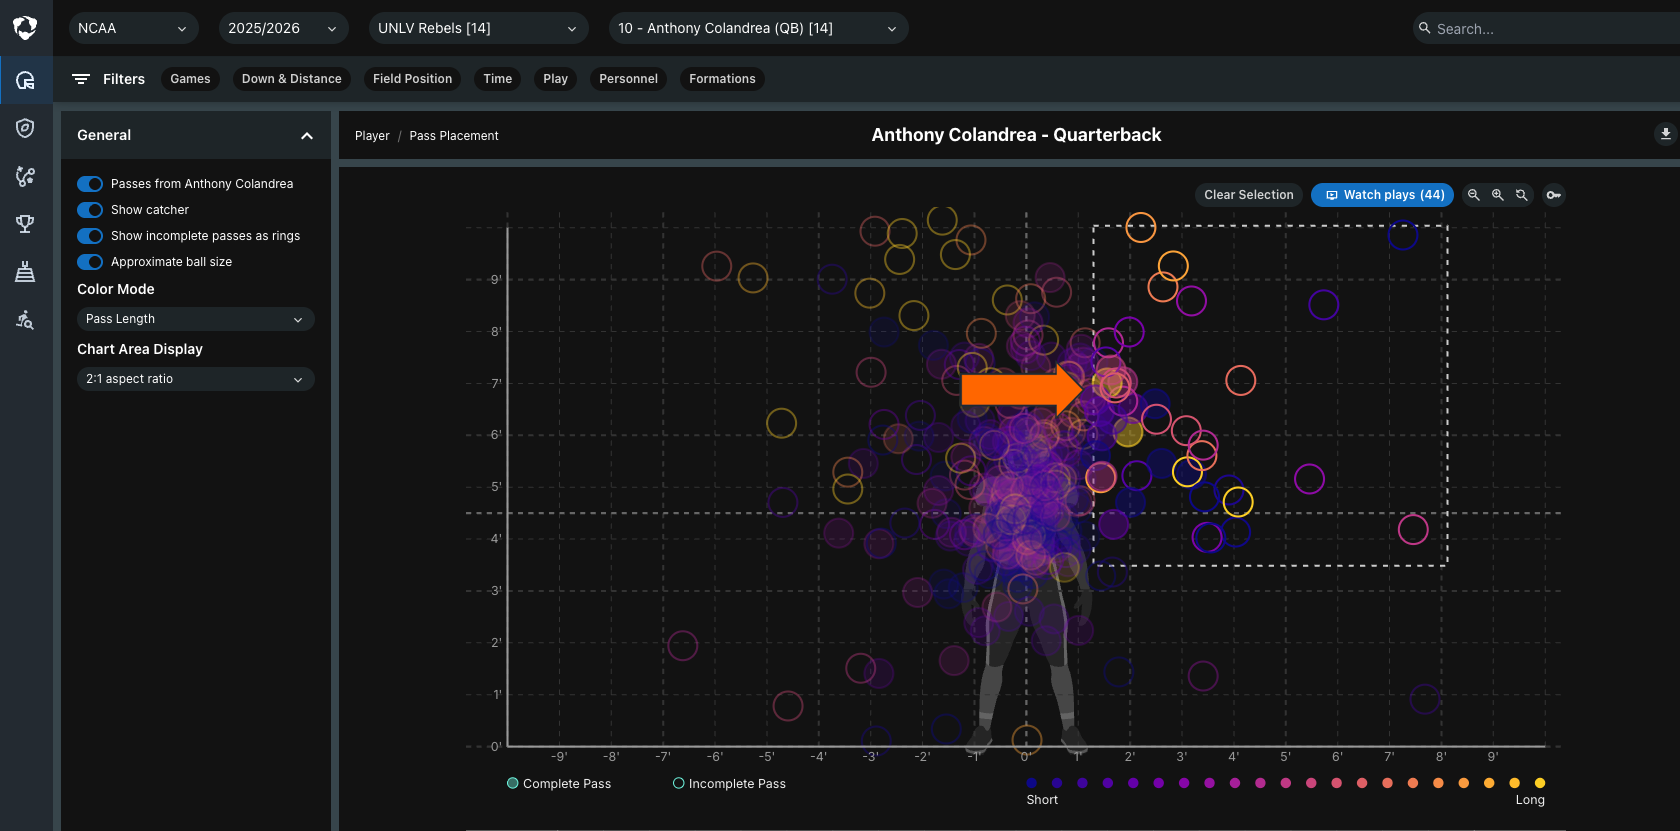This screenshot has height=831, width=1680.
Task: Open the defense shield sidebar icon
Action: [26, 128]
